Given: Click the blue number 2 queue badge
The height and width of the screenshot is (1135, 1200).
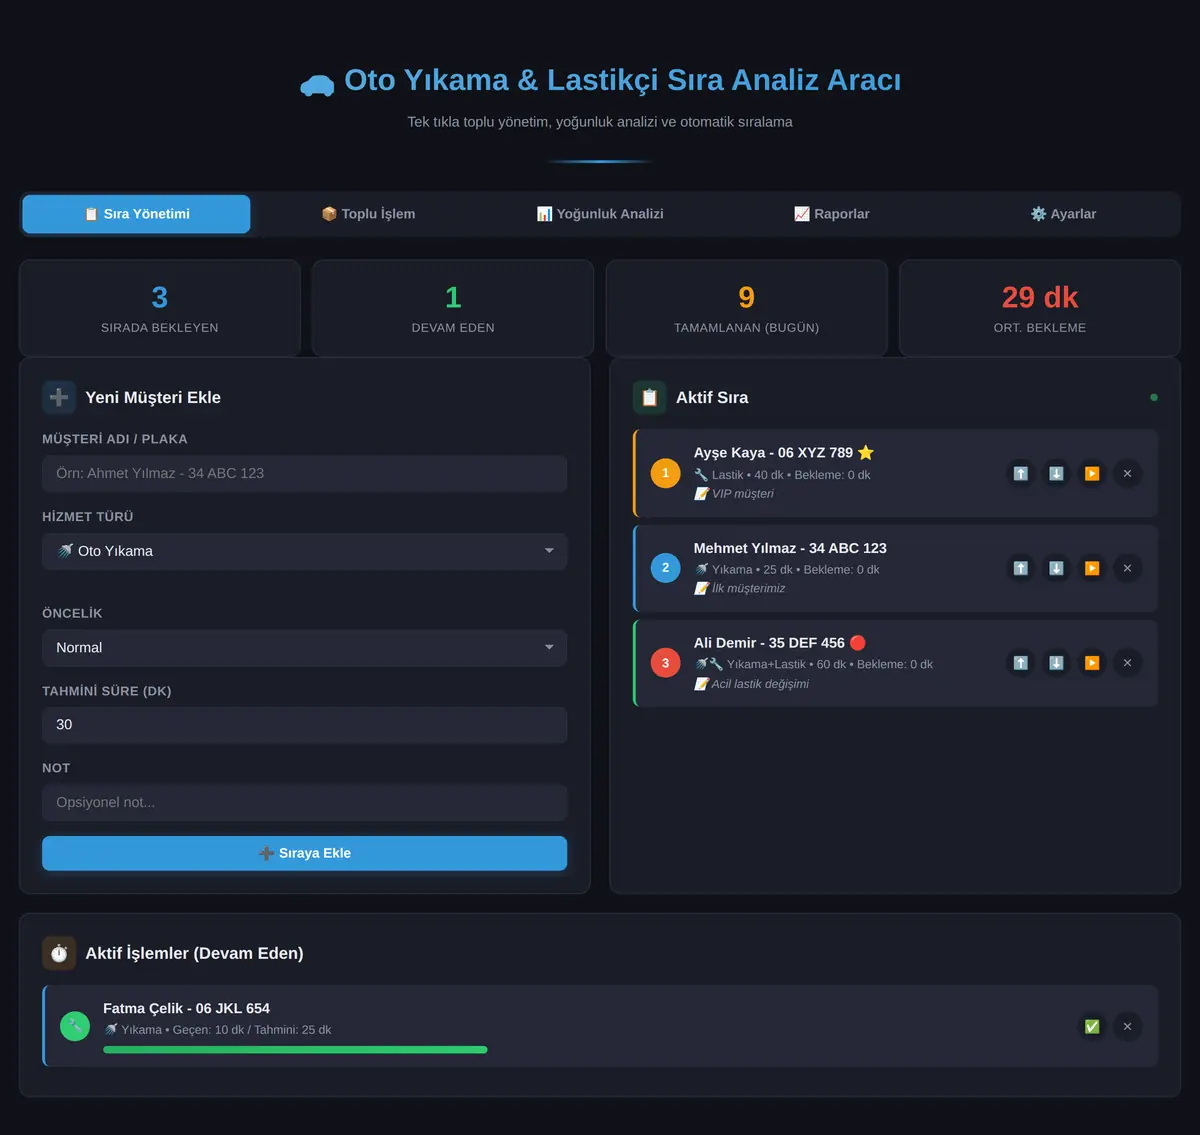Looking at the screenshot, I should (x=666, y=568).
